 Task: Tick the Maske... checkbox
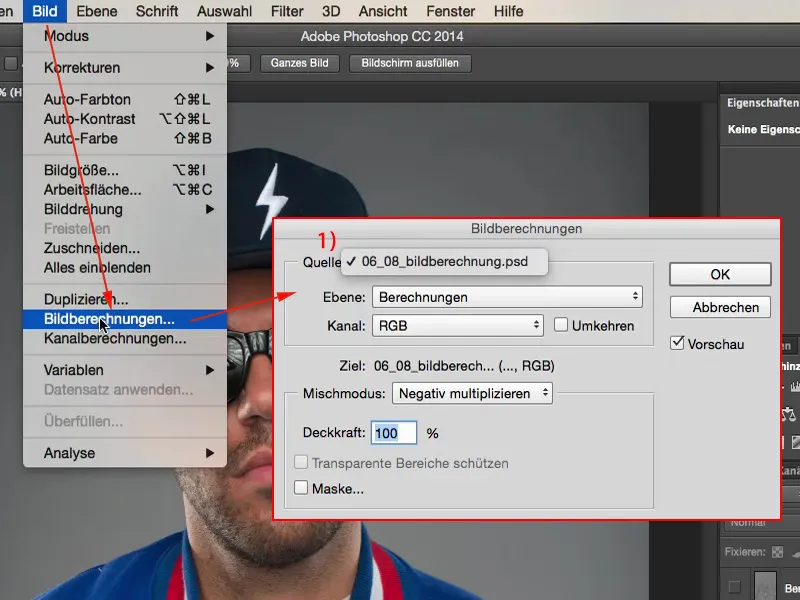[x=301, y=488]
